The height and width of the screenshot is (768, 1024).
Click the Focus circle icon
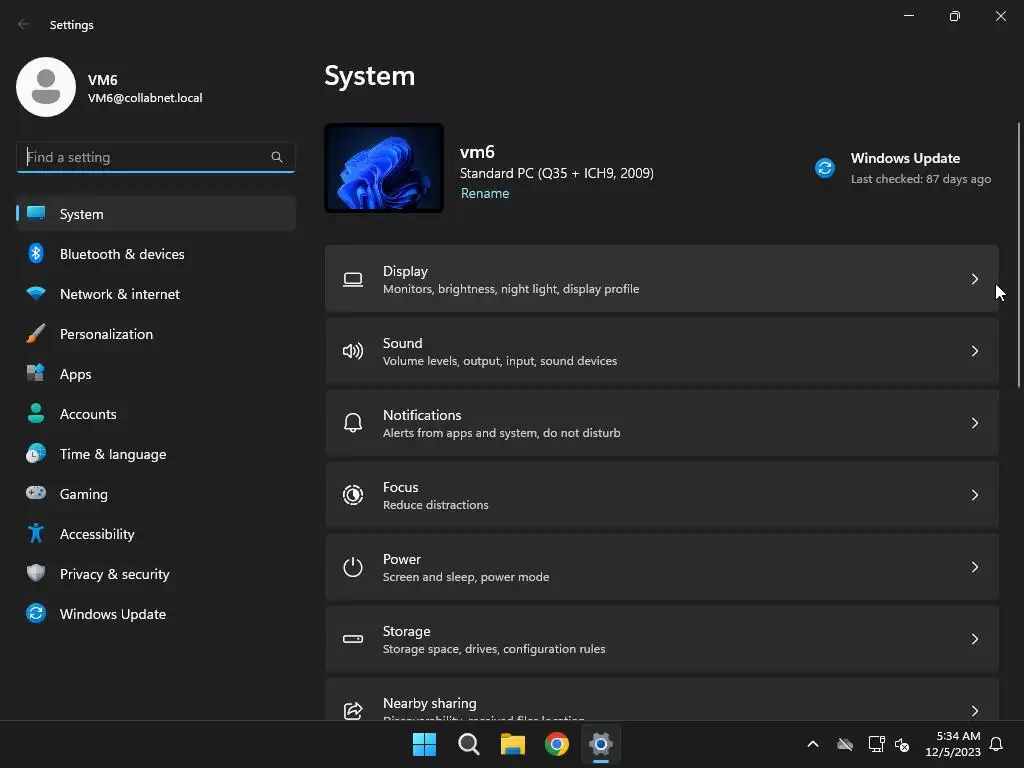tap(353, 495)
